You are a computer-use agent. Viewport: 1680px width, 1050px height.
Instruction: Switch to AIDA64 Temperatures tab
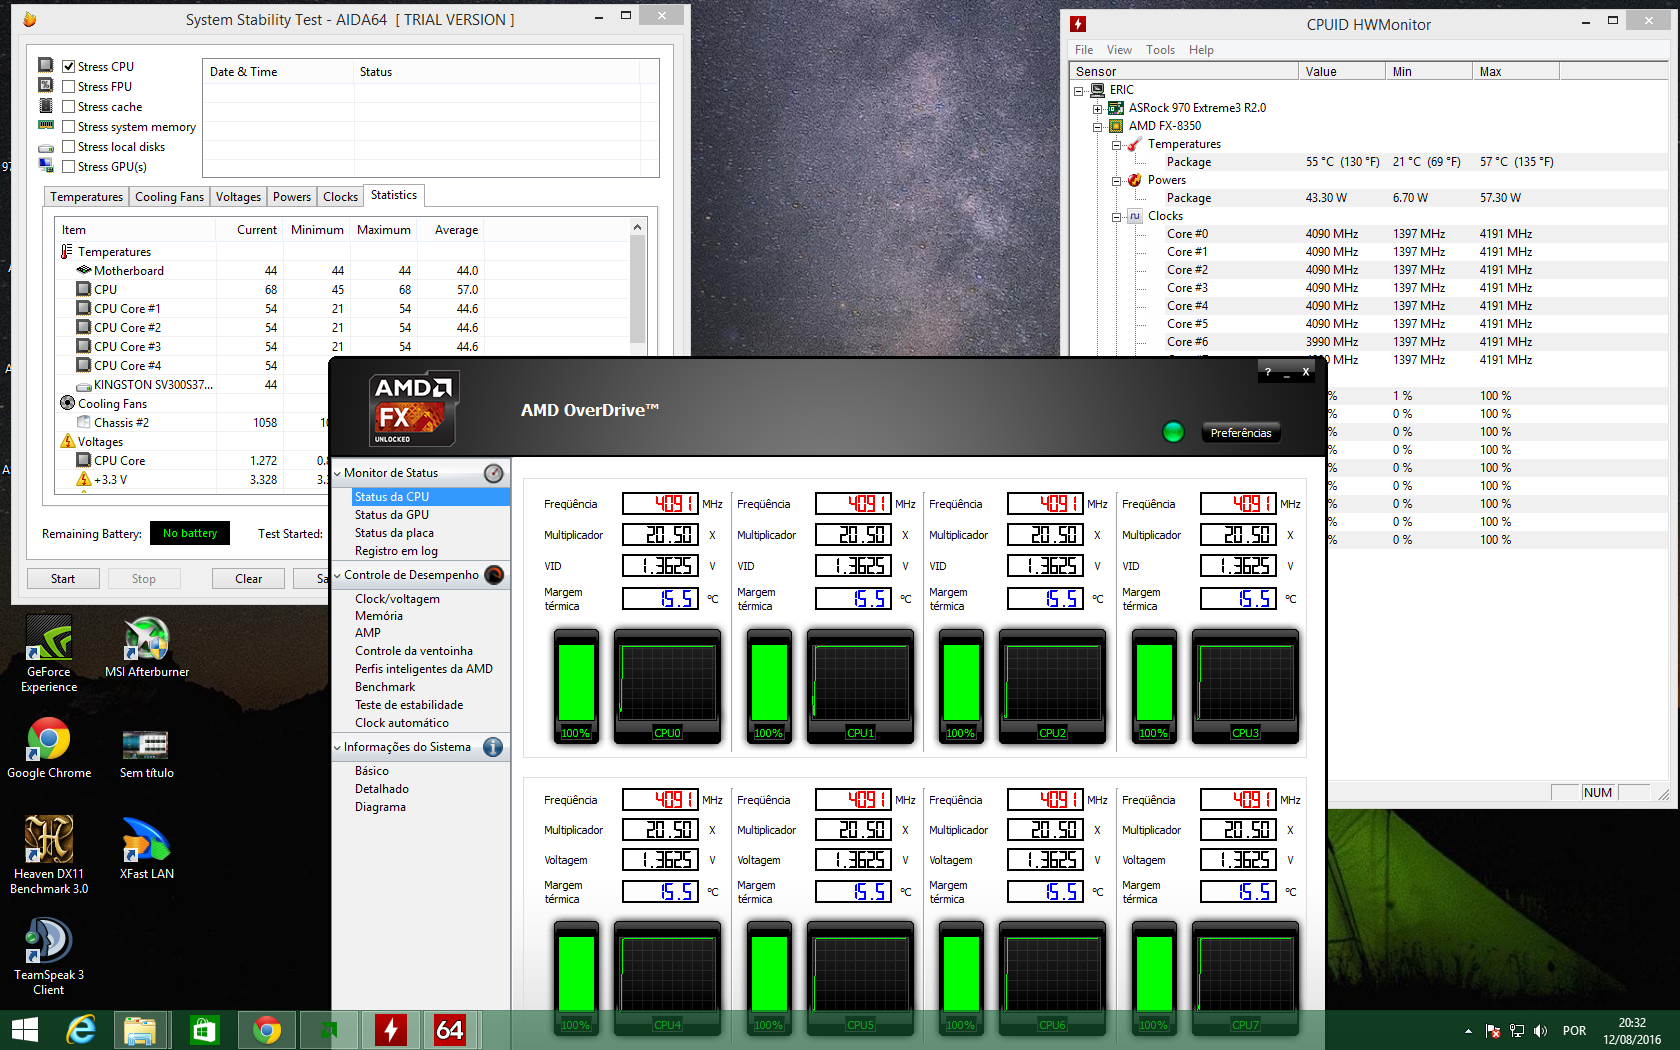87,197
